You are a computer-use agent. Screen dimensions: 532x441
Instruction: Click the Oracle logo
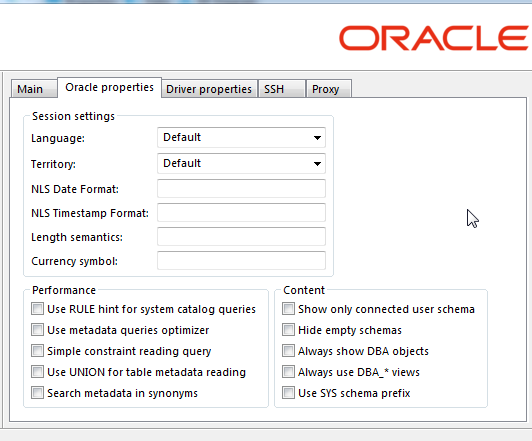(434, 38)
